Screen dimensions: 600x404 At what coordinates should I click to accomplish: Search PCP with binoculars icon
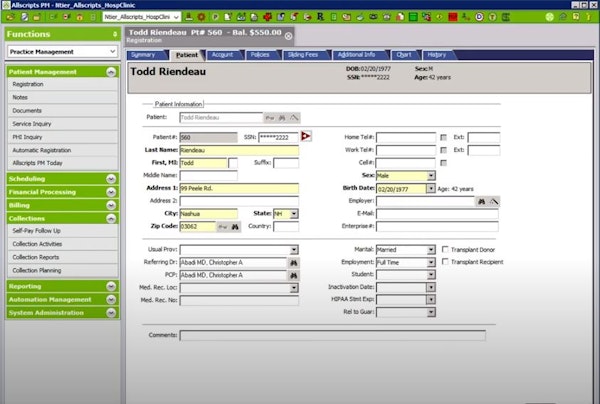pos(293,275)
